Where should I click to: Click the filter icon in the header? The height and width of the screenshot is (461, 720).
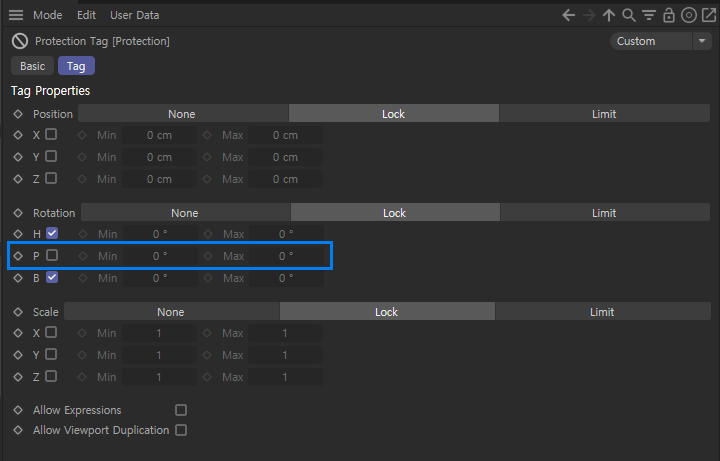click(649, 15)
